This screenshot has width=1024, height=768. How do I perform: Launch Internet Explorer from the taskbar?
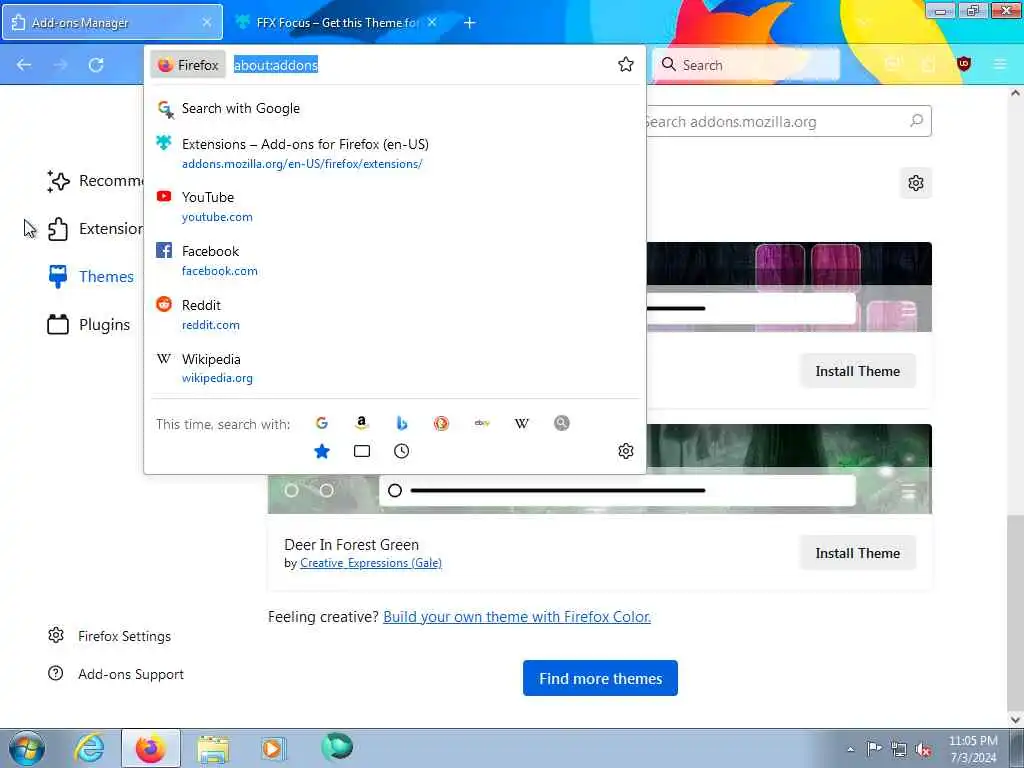(89, 748)
